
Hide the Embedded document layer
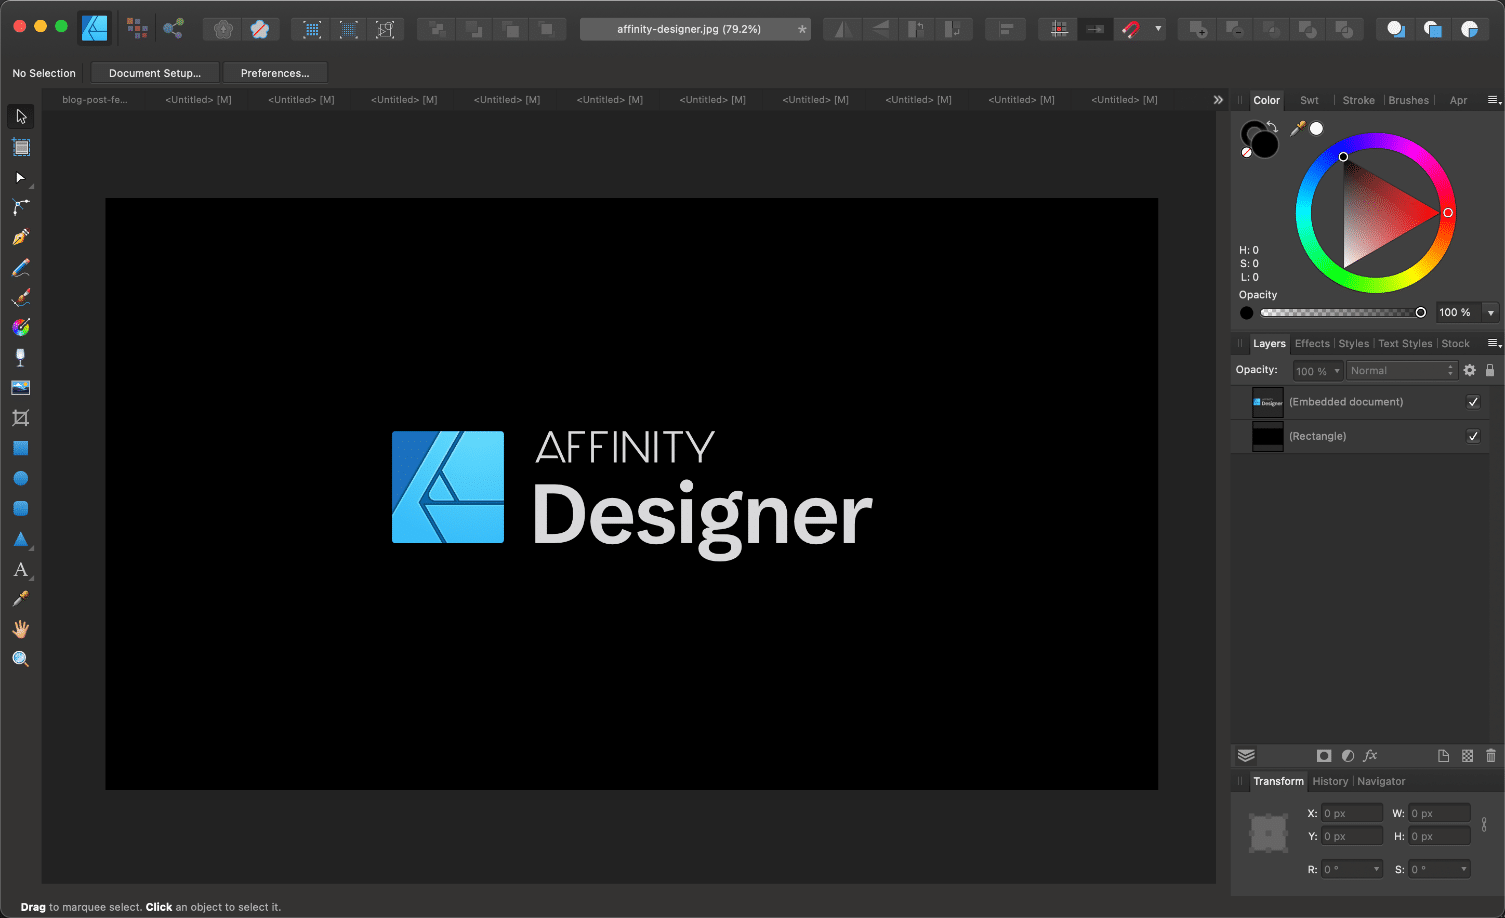1473,402
